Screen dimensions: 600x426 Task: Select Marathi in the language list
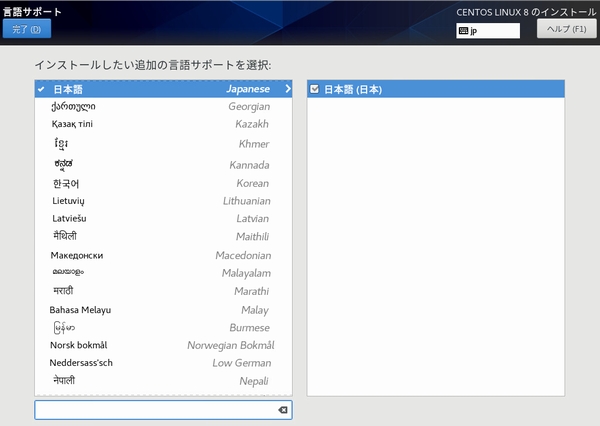tap(163, 291)
